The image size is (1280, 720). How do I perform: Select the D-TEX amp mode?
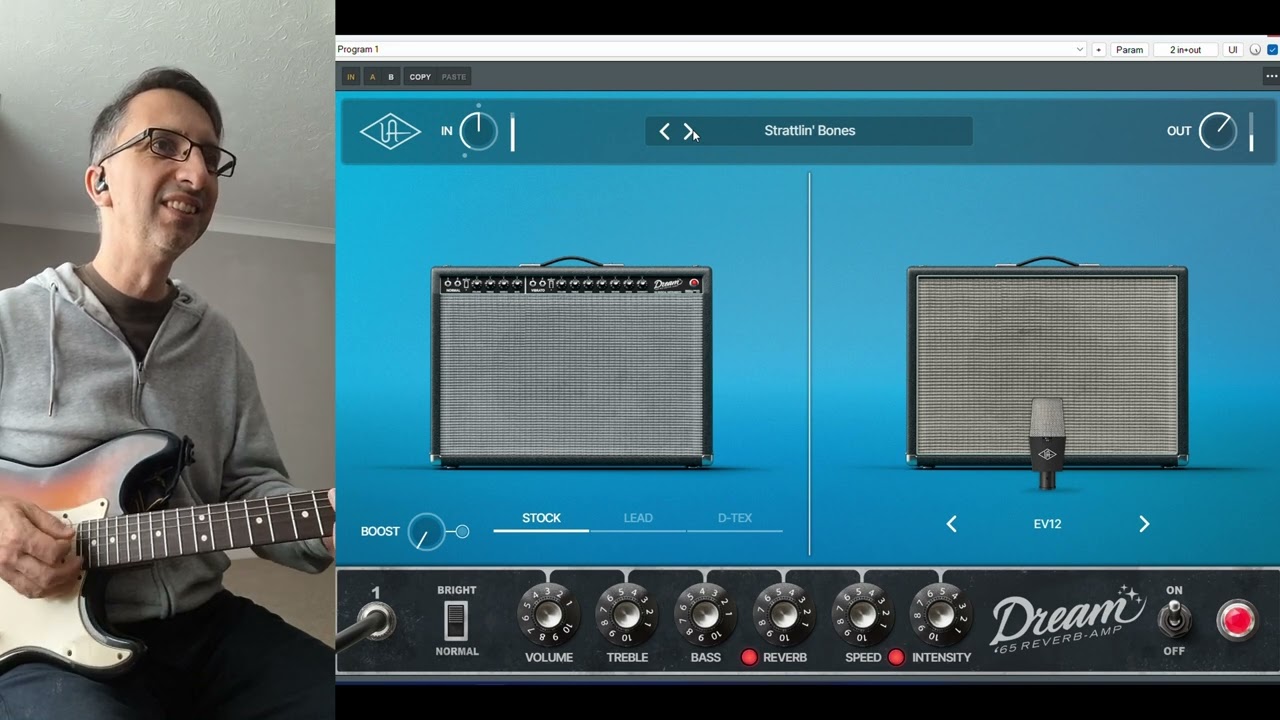[x=737, y=518]
